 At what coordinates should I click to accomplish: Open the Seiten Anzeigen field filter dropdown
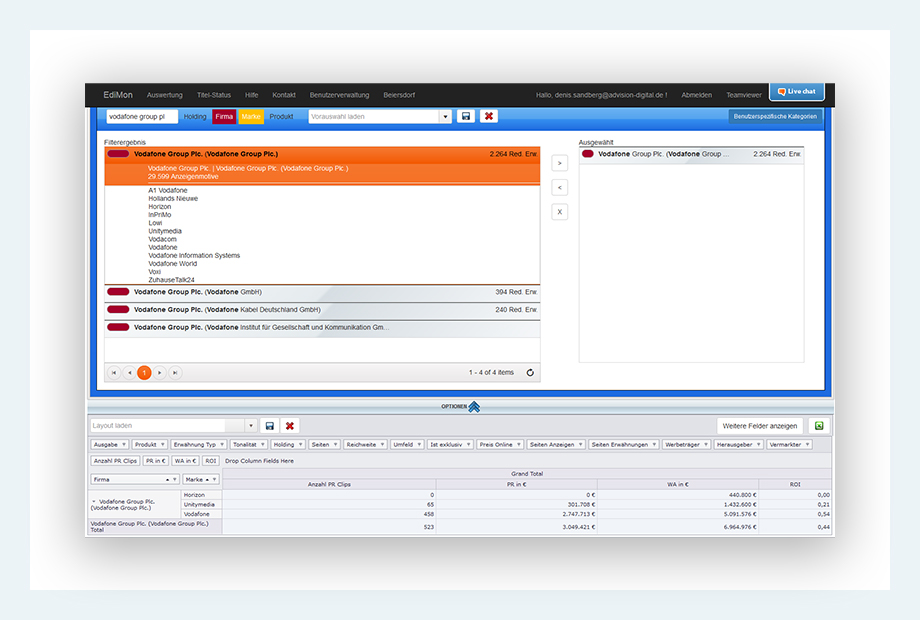click(580, 445)
